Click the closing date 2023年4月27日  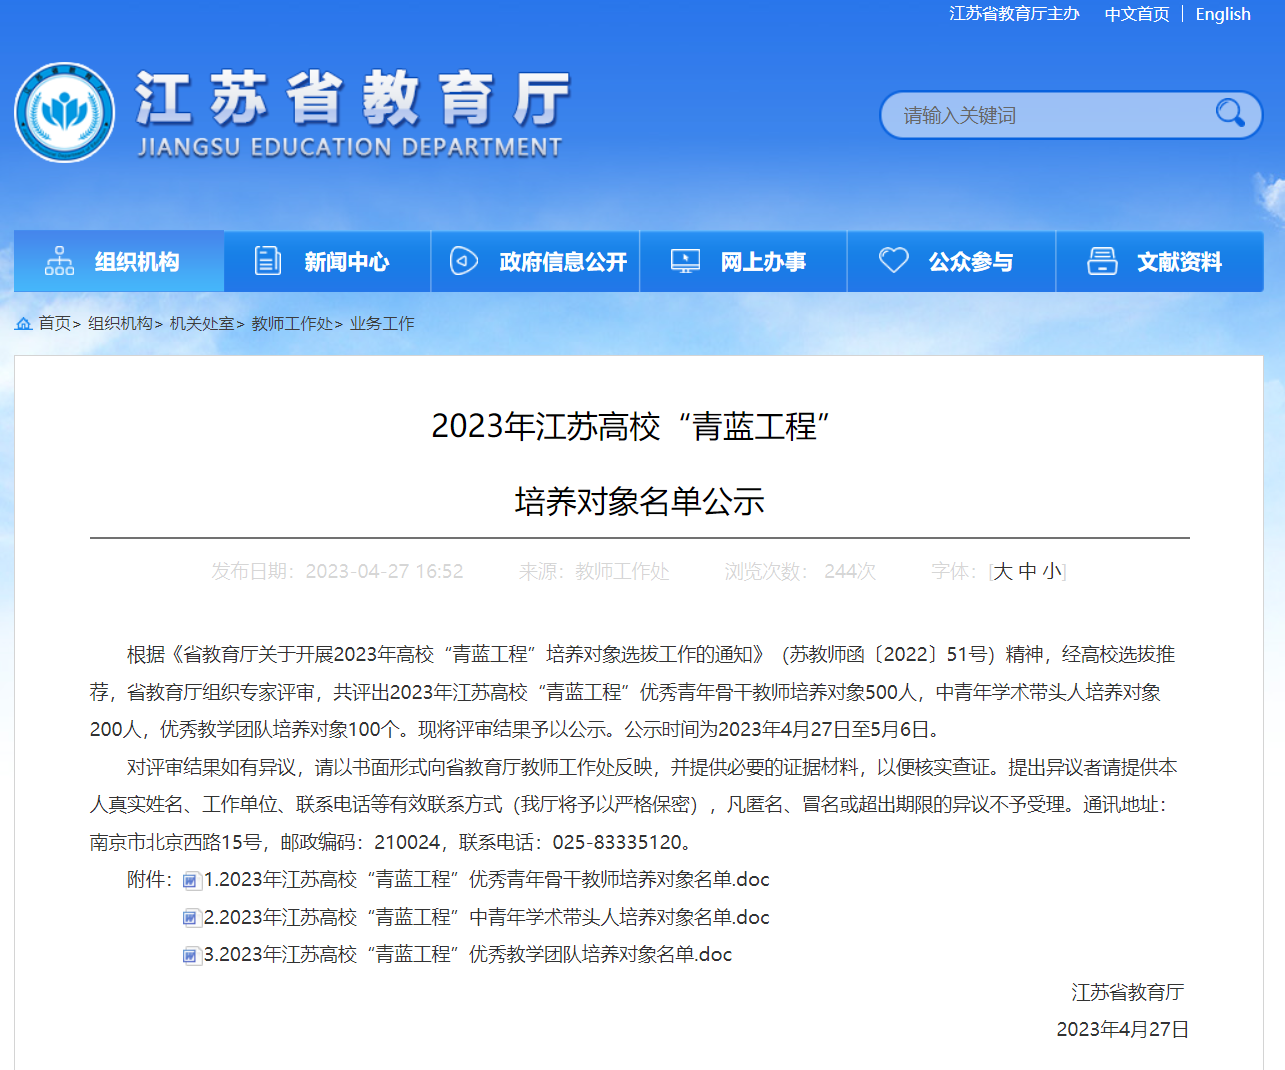[1123, 1029]
